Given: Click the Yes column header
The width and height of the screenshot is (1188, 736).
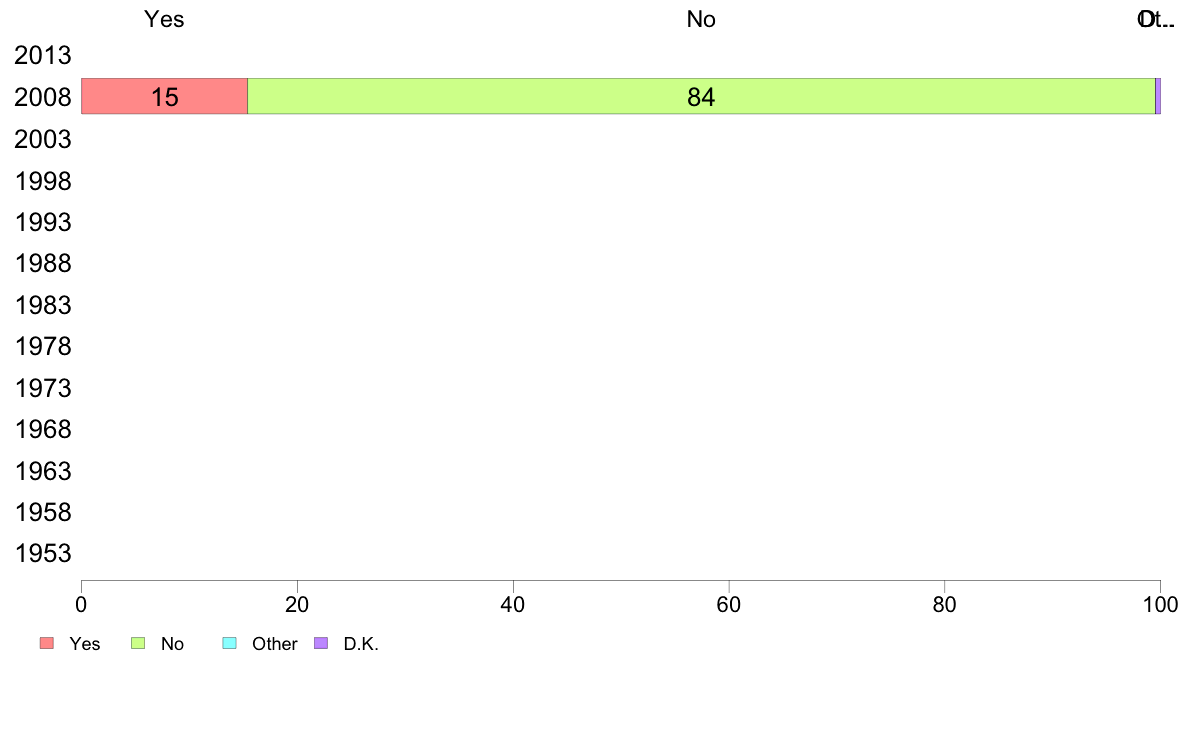Looking at the screenshot, I should click(164, 19).
